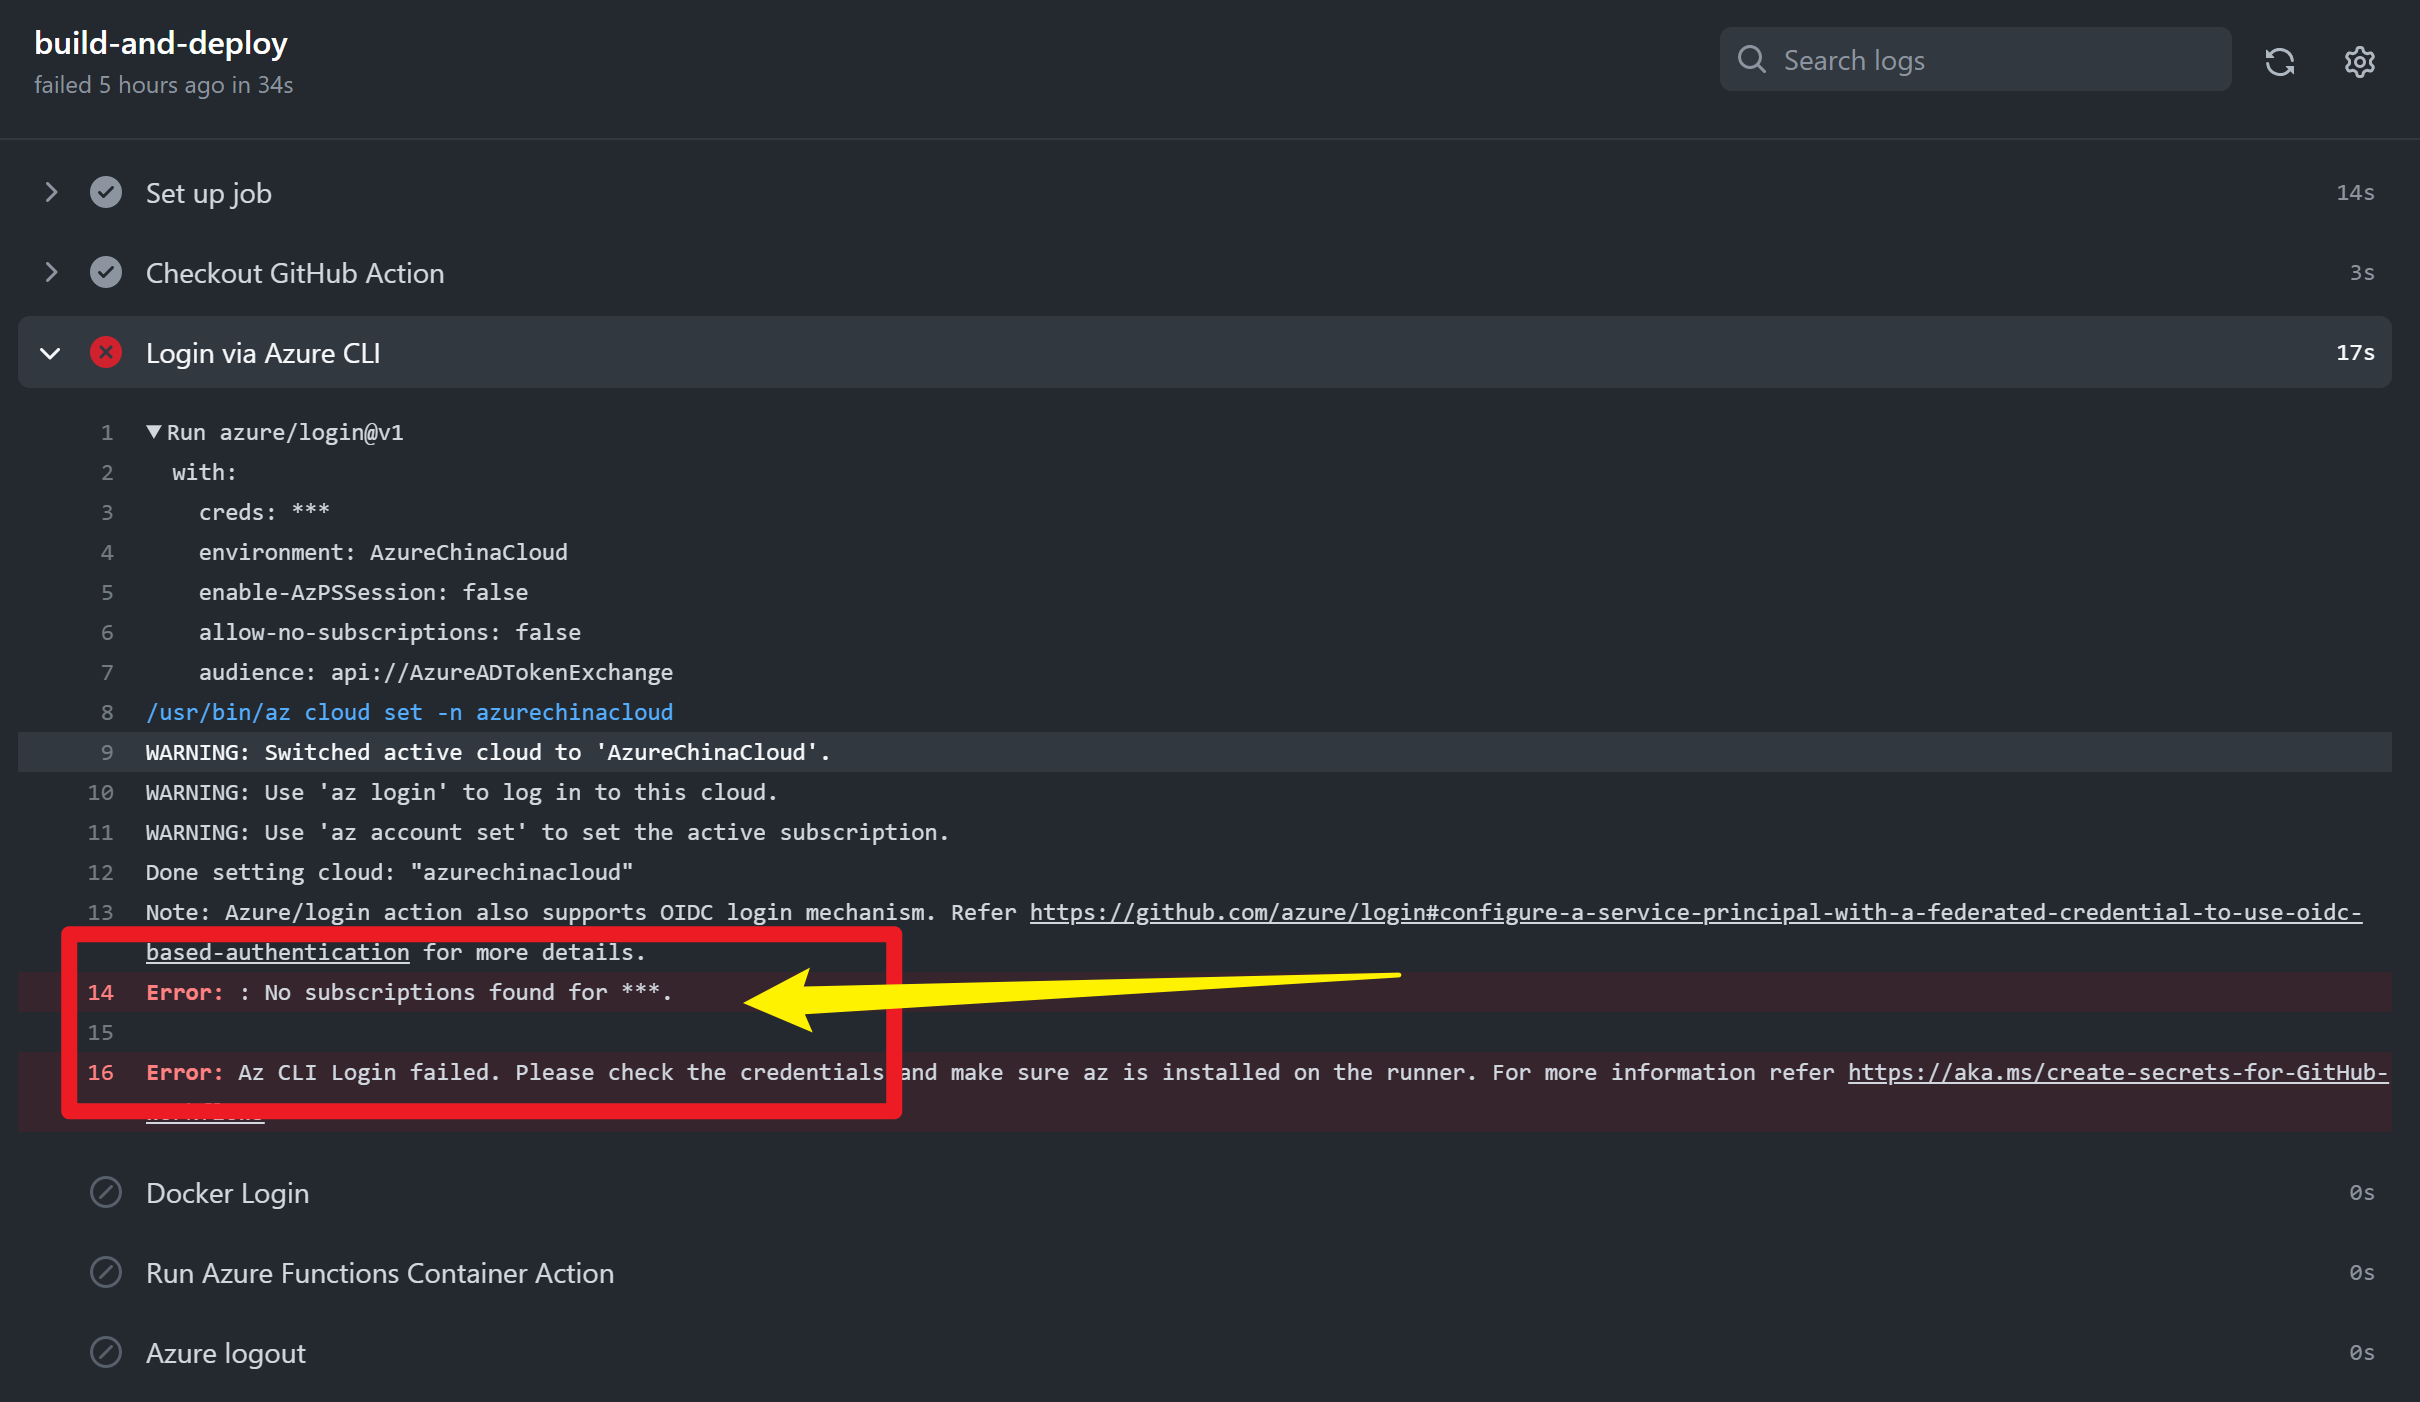Screen dimensions: 2420x1402
Task: Expand the Set up job step
Action: pos(51,192)
